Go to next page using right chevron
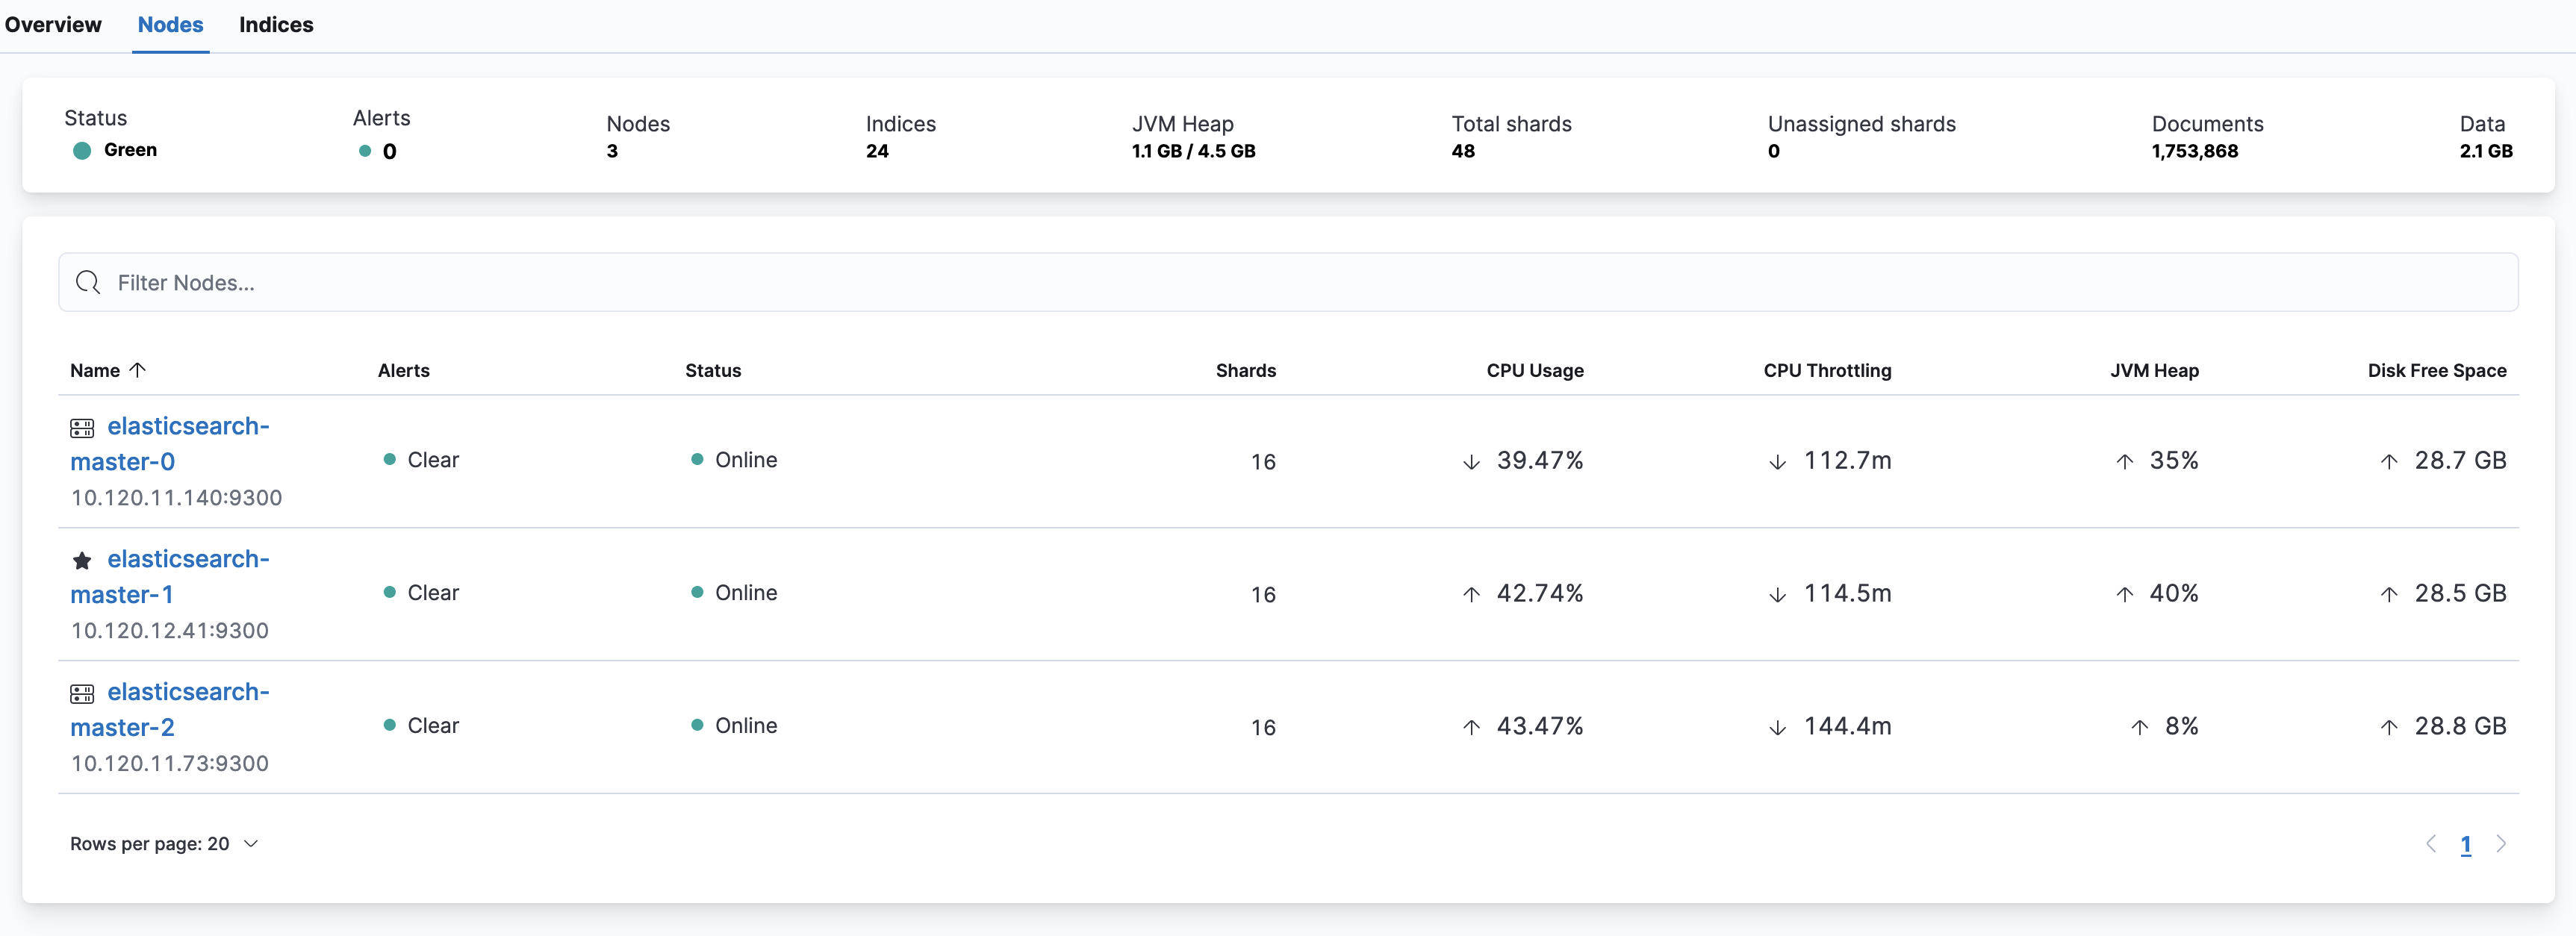The width and height of the screenshot is (2576, 936). (2500, 844)
